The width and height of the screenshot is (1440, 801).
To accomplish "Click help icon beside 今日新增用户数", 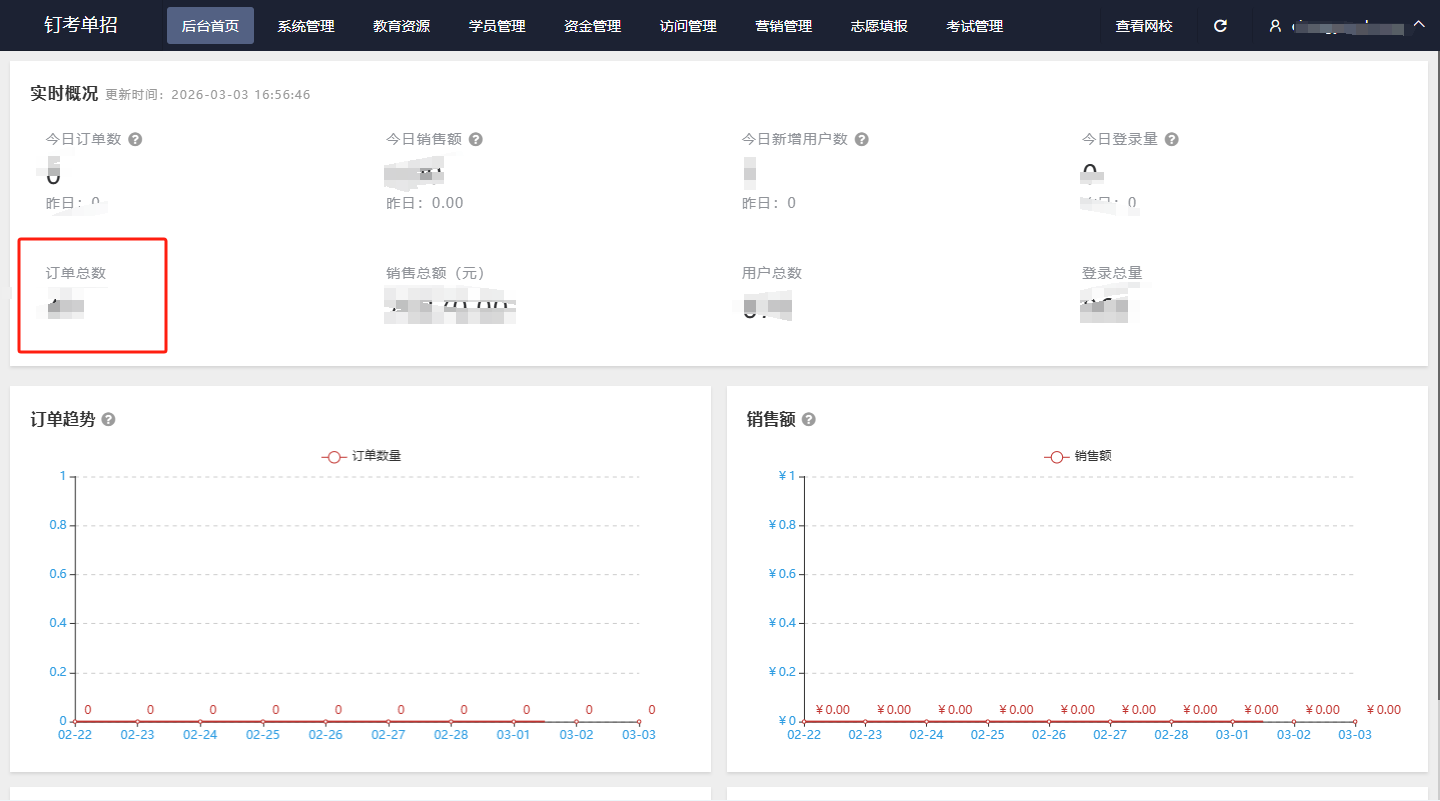I will point(861,139).
